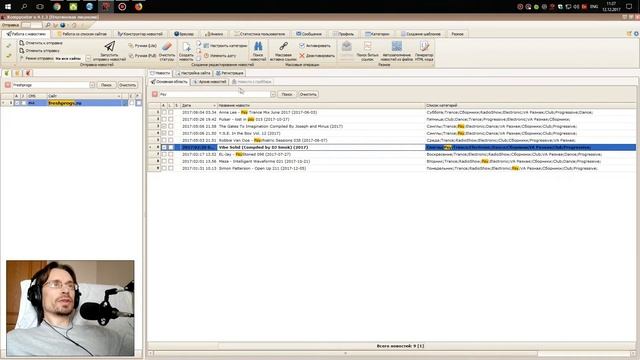Viewport: 640px width, 360px height.
Task: Click the activate checkmark icon in ribbon
Action: 302,45
